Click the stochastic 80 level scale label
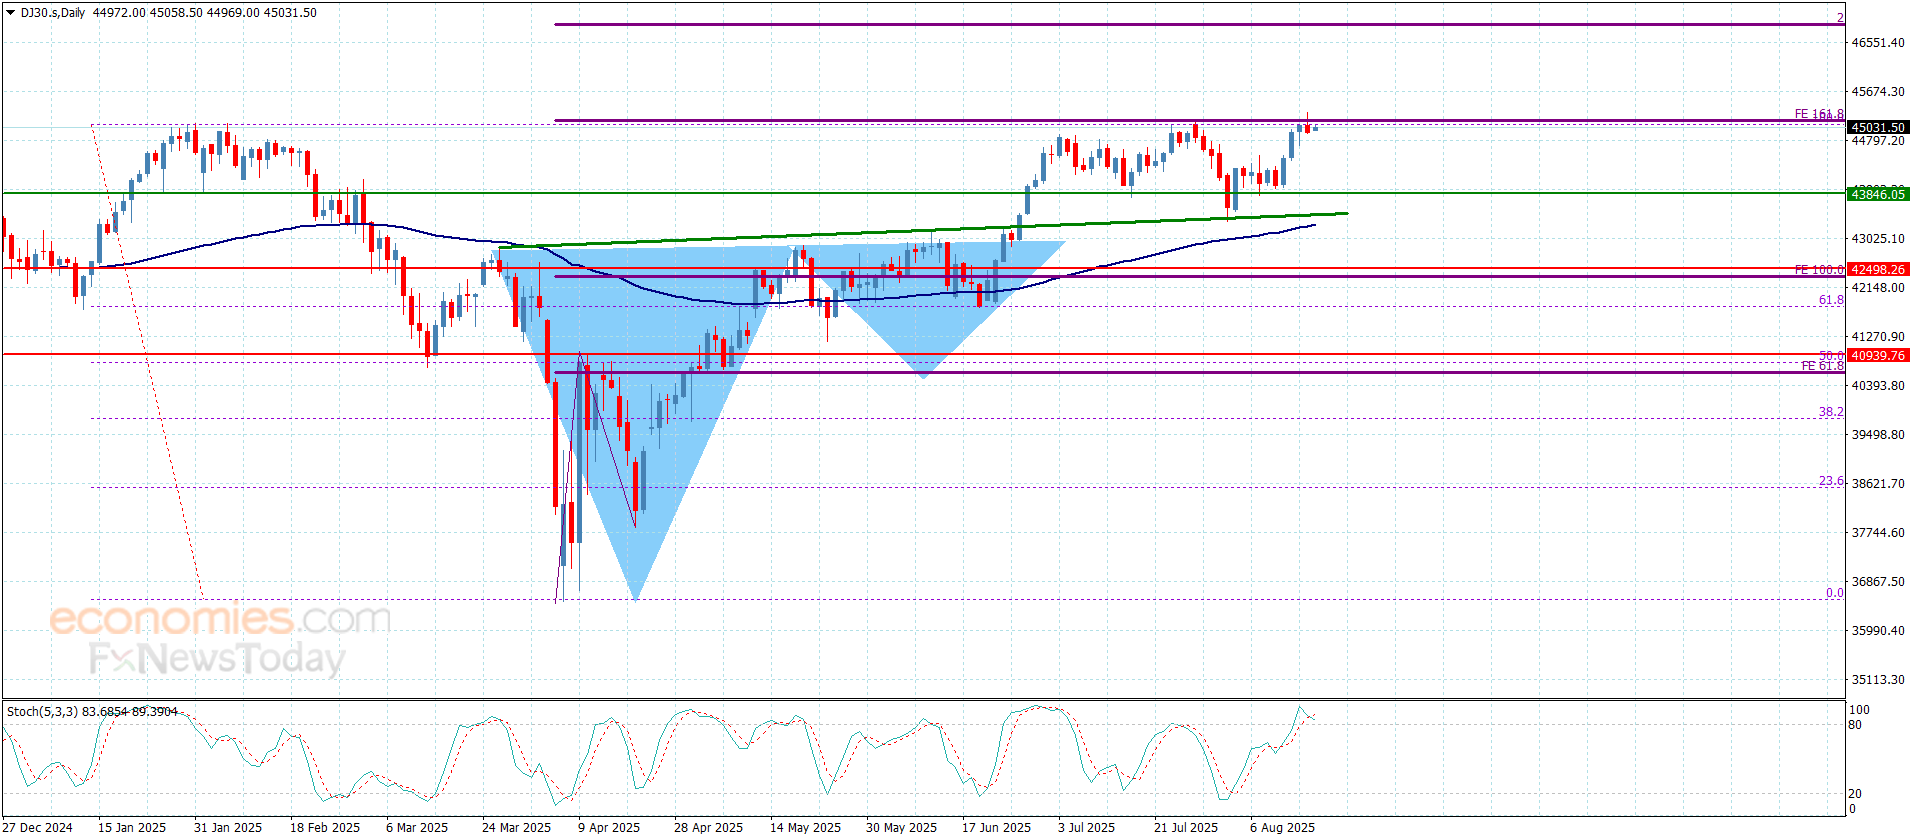Screen dimensions: 1916x840 [x=1855, y=725]
